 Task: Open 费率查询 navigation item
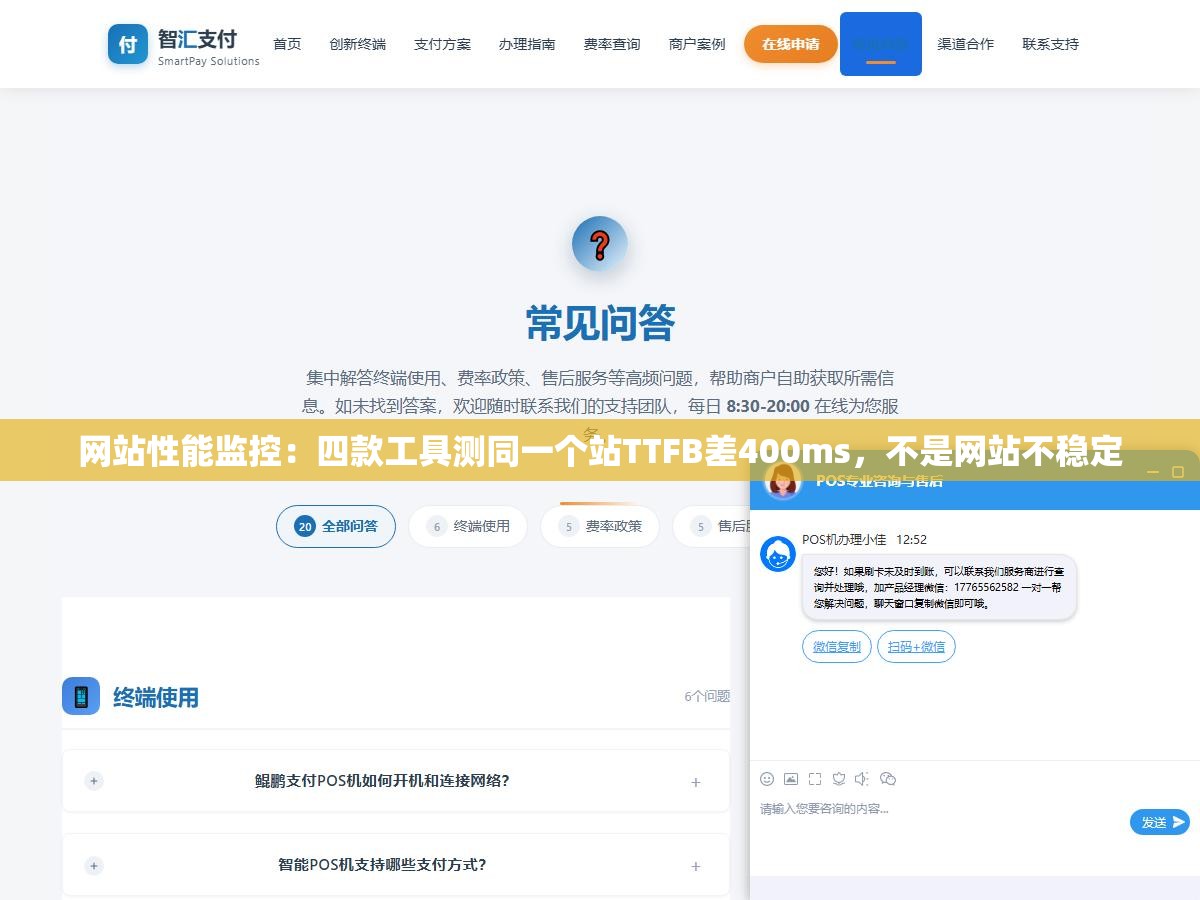(x=612, y=44)
